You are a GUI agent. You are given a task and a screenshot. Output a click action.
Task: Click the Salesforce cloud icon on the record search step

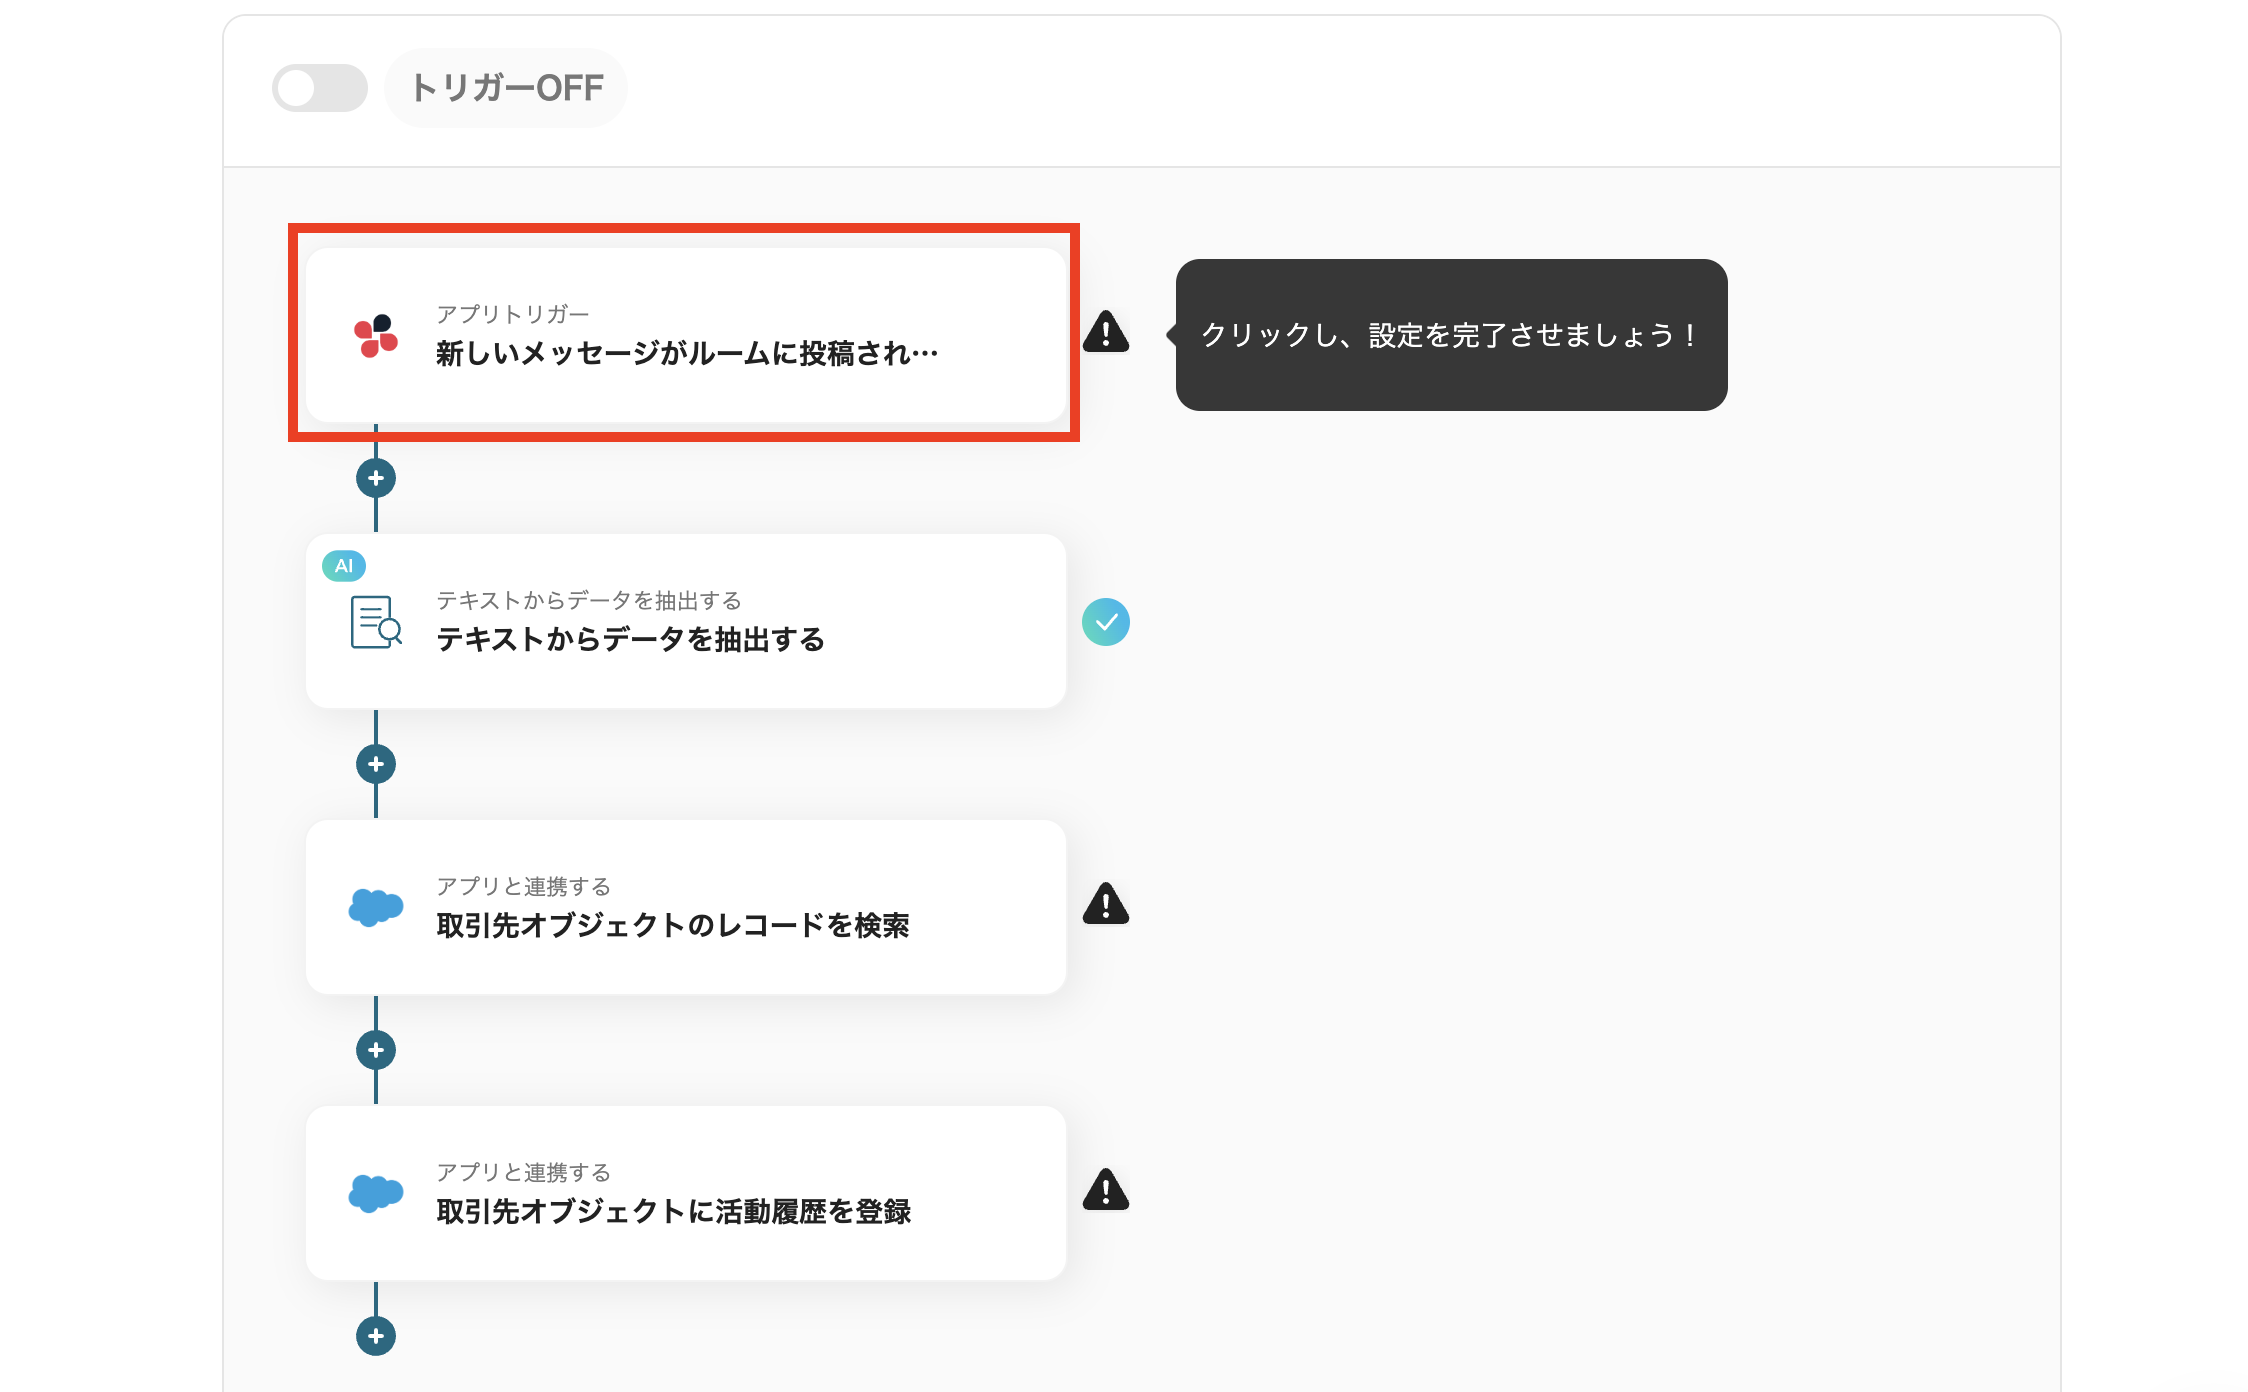pyautogui.click(x=374, y=908)
